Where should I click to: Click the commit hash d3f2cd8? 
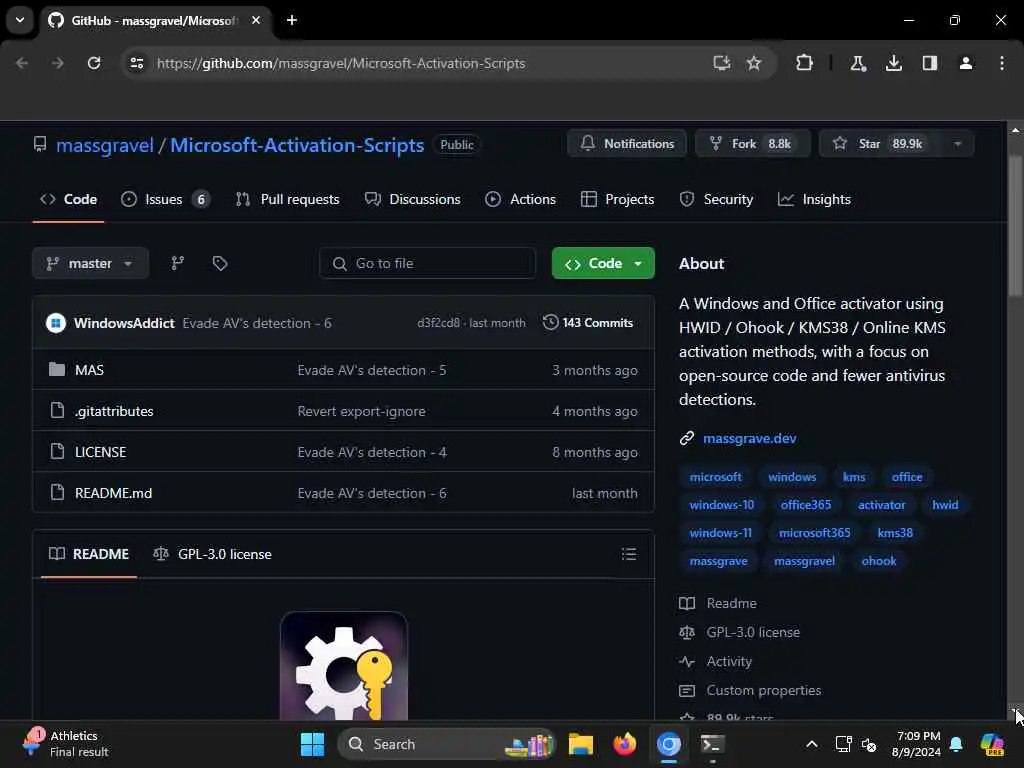pyautogui.click(x=438, y=323)
